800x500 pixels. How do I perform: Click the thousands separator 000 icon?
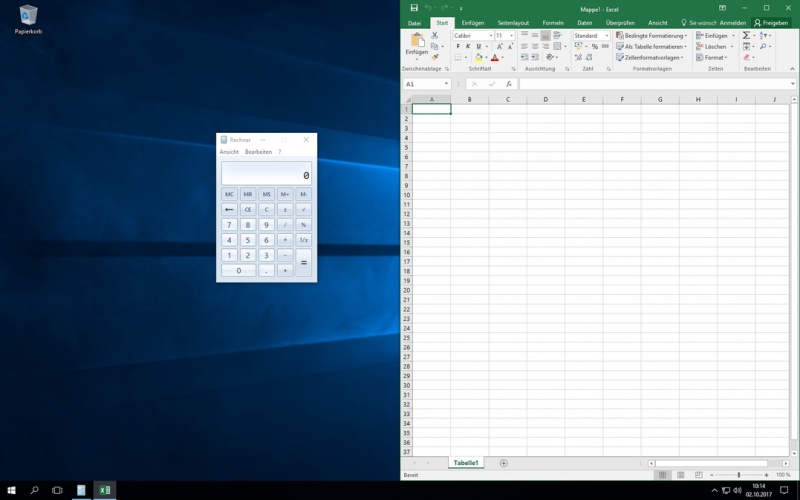point(605,46)
